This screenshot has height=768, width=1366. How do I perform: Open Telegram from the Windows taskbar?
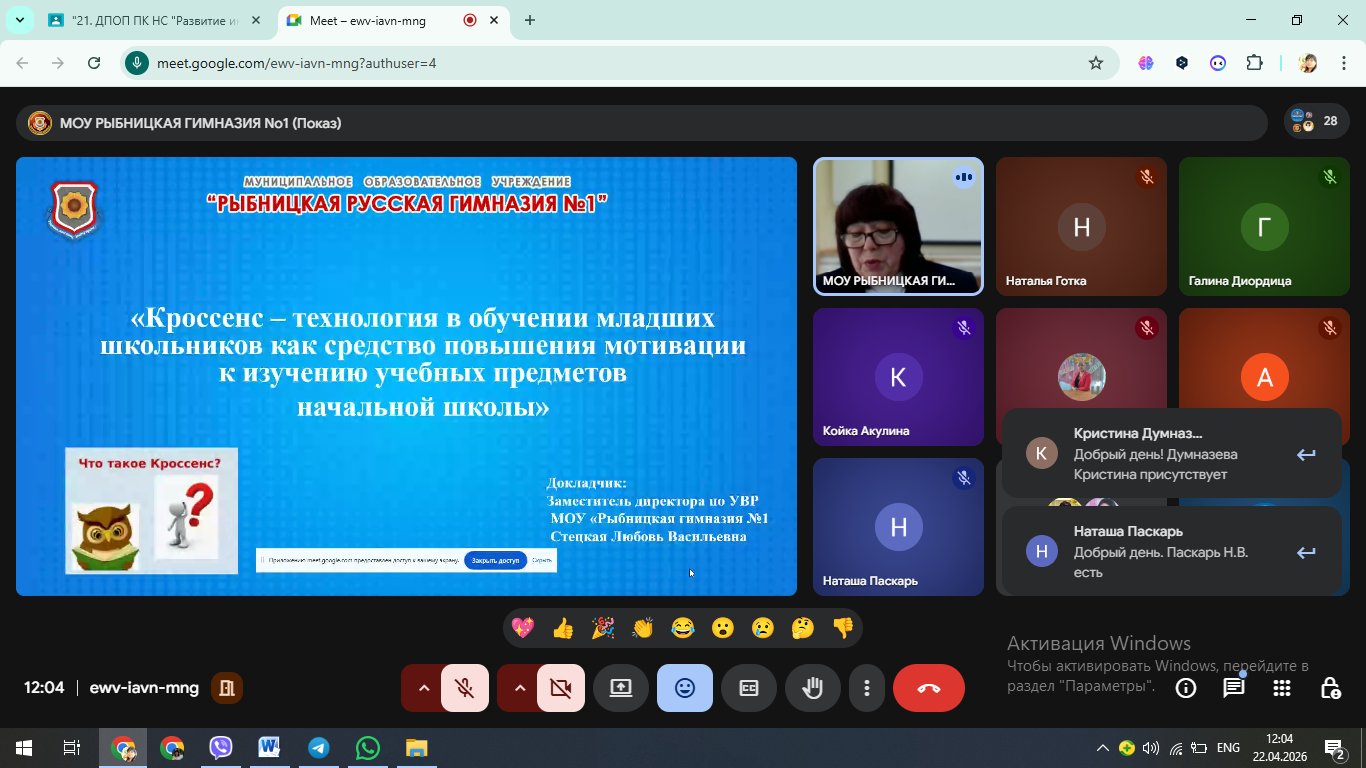319,748
